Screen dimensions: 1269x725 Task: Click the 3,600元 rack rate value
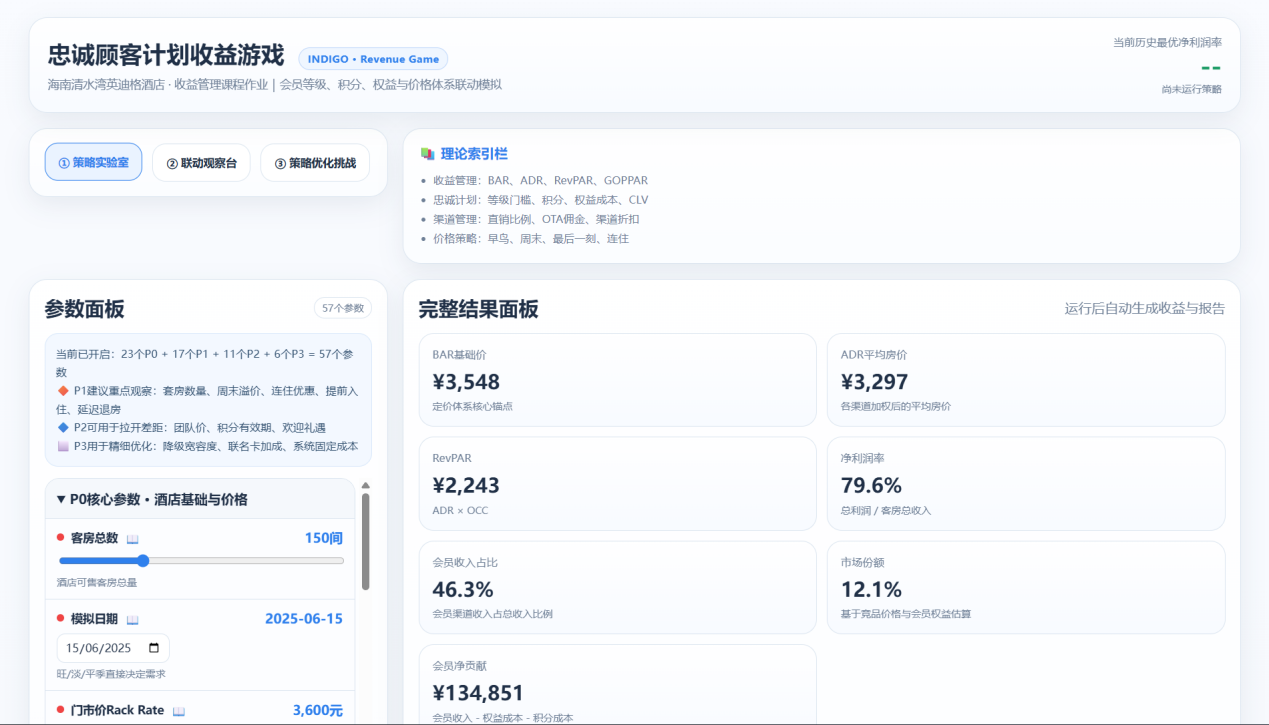(318, 710)
